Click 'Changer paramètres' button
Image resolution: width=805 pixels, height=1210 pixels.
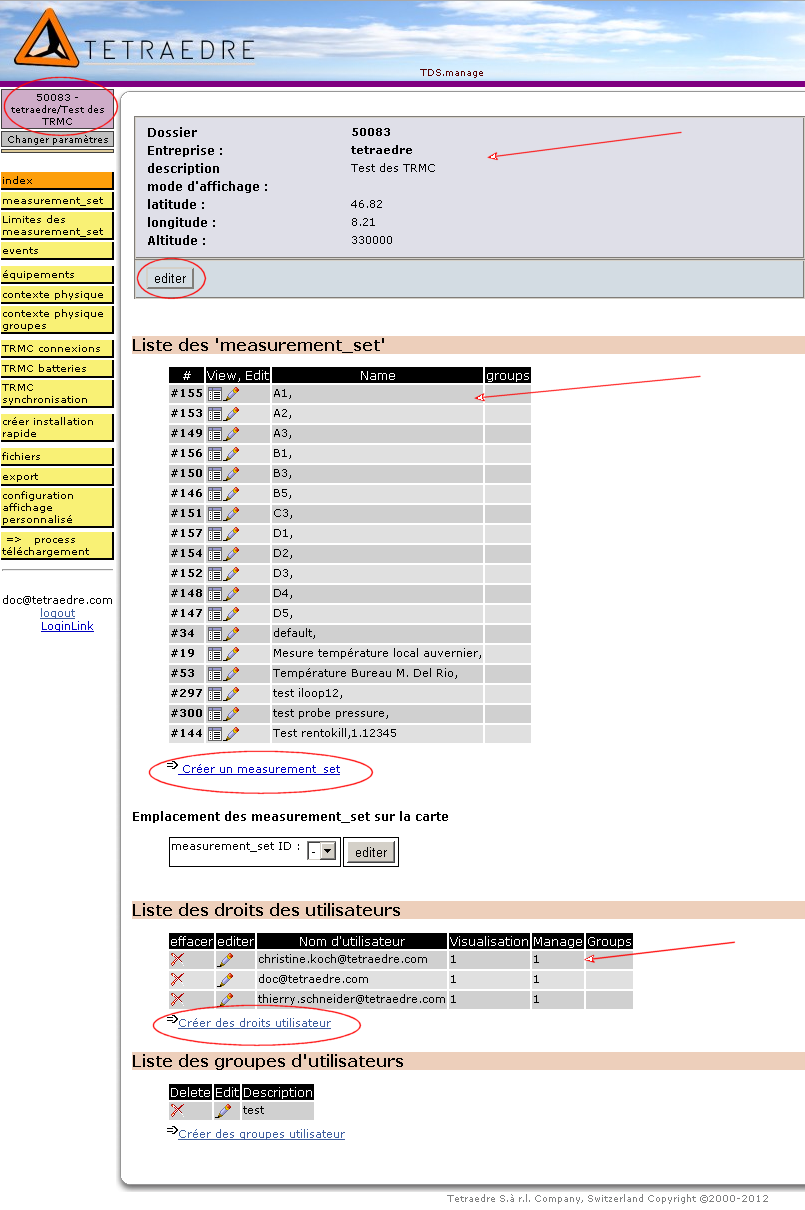pos(57,140)
